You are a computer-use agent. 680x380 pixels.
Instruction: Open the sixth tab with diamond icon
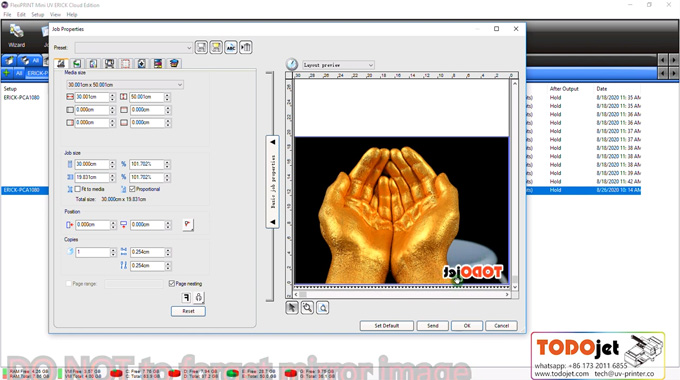tap(141, 63)
